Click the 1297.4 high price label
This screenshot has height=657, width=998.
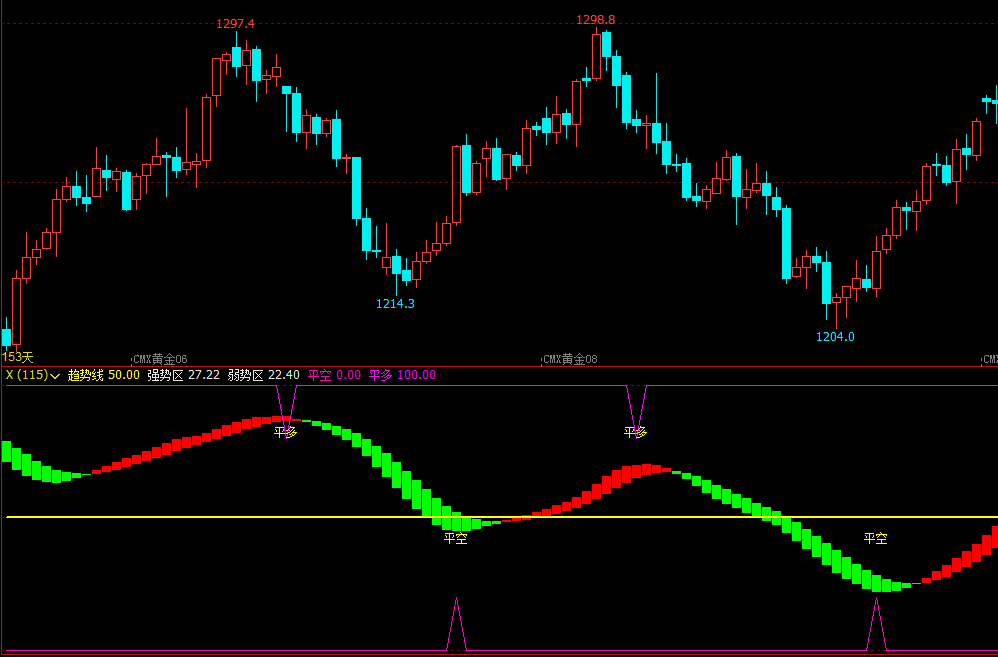click(235, 24)
